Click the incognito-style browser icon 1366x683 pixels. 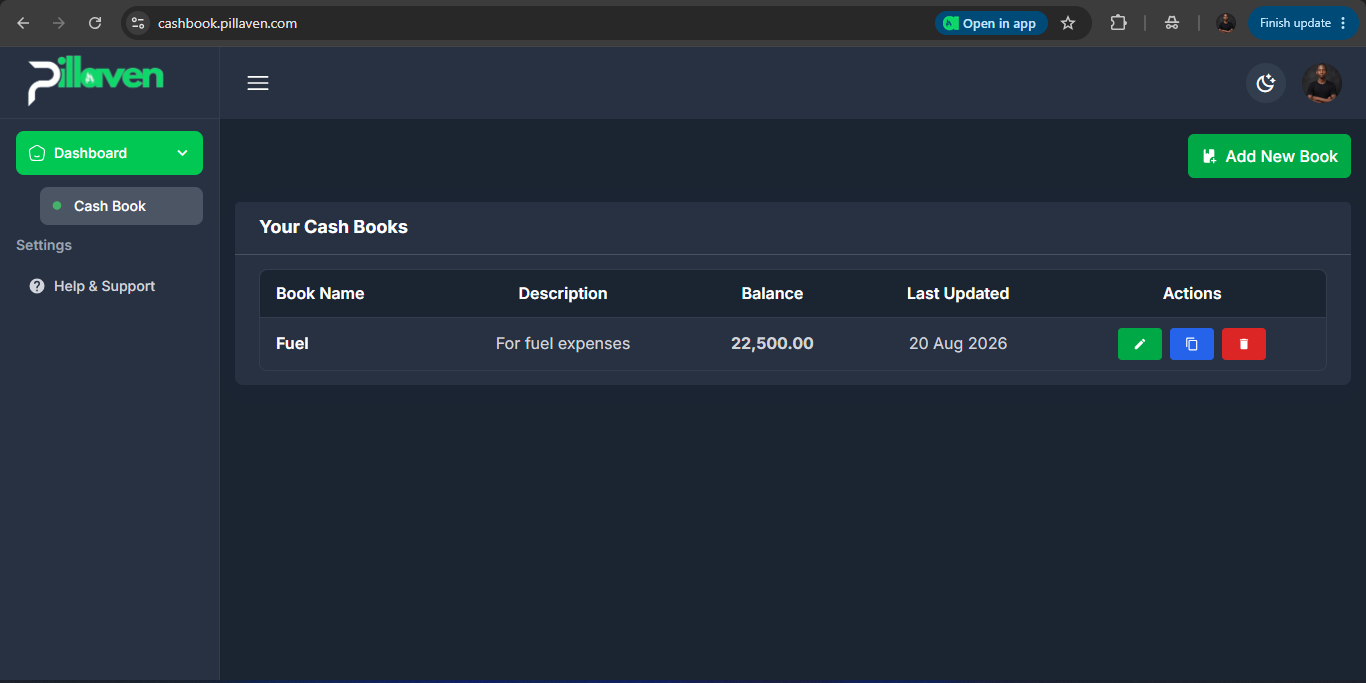pyautogui.click(x=1172, y=23)
